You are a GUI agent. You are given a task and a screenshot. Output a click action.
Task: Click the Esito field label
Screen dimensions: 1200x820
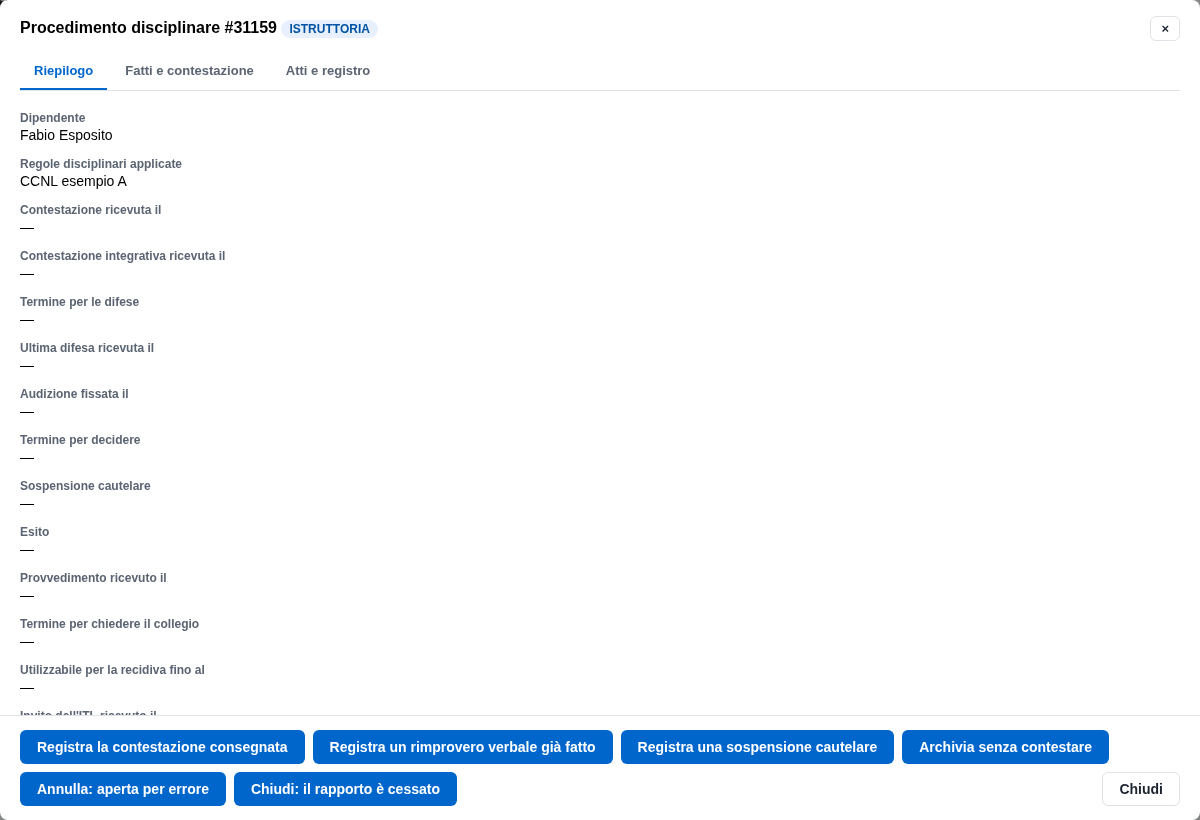(x=34, y=532)
